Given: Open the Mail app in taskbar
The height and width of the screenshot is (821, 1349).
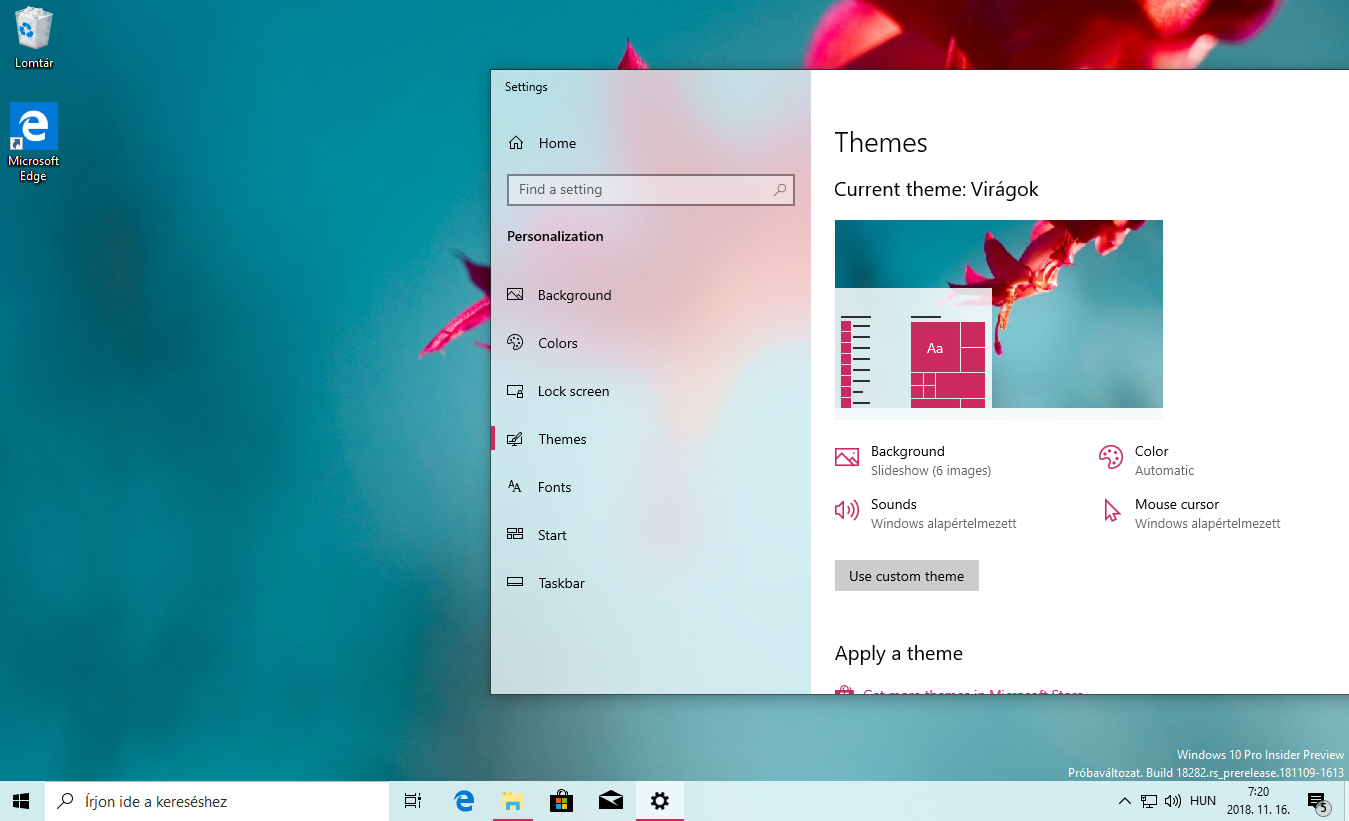Looking at the screenshot, I should pos(610,801).
